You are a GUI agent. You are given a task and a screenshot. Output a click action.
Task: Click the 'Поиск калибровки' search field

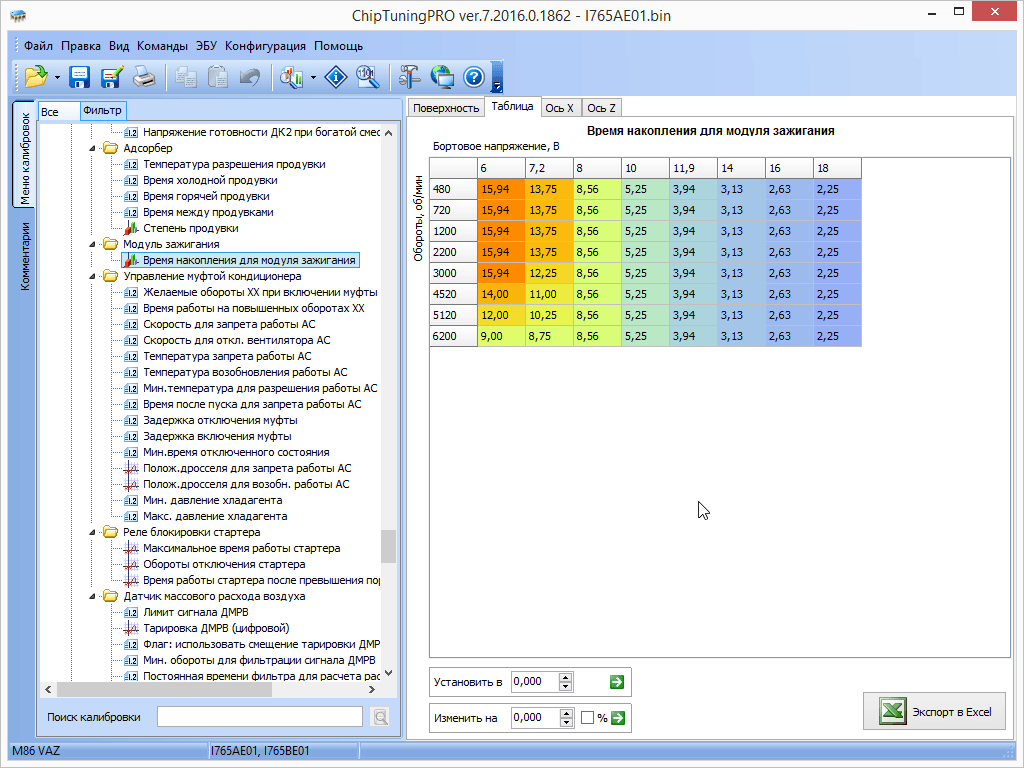tap(259, 717)
